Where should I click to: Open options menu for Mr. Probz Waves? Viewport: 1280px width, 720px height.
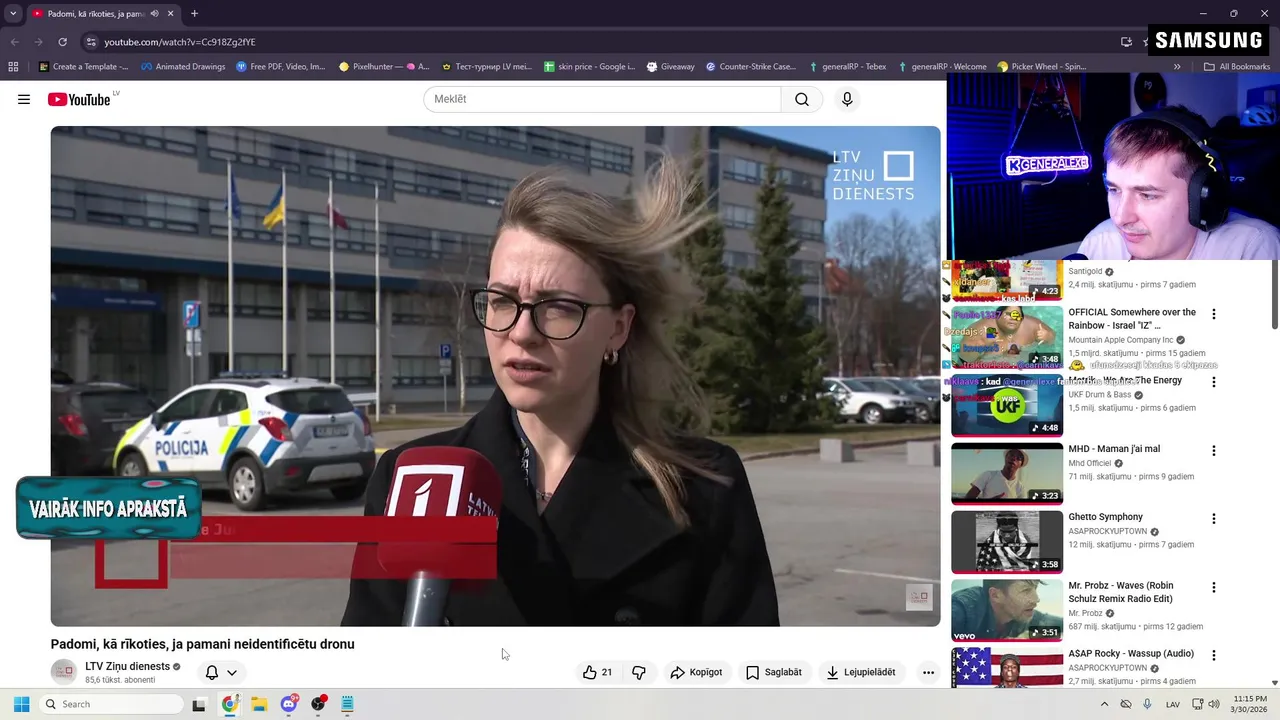(1214, 587)
